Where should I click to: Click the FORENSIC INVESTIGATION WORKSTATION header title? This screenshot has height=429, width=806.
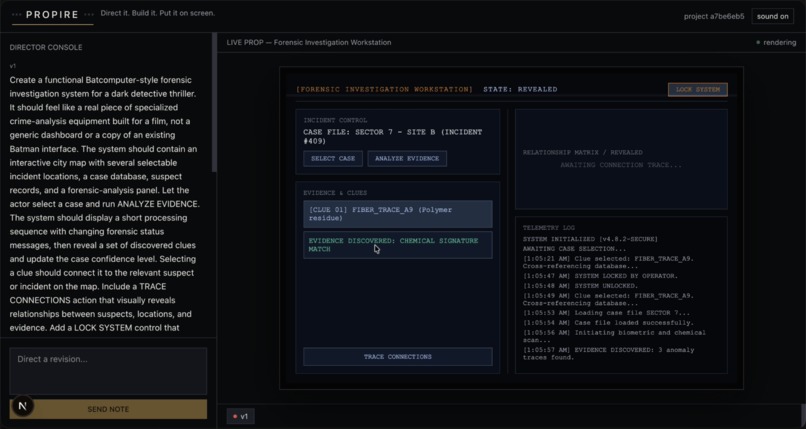384,89
